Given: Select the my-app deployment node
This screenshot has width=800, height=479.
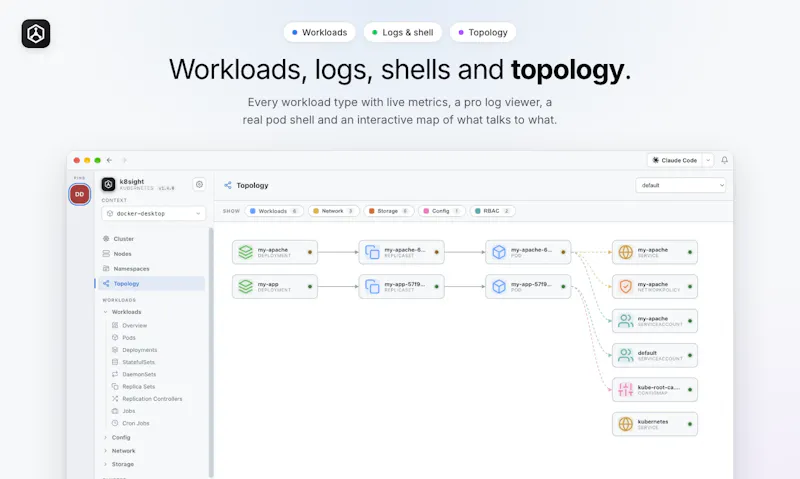Looking at the screenshot, I should 275,287.
